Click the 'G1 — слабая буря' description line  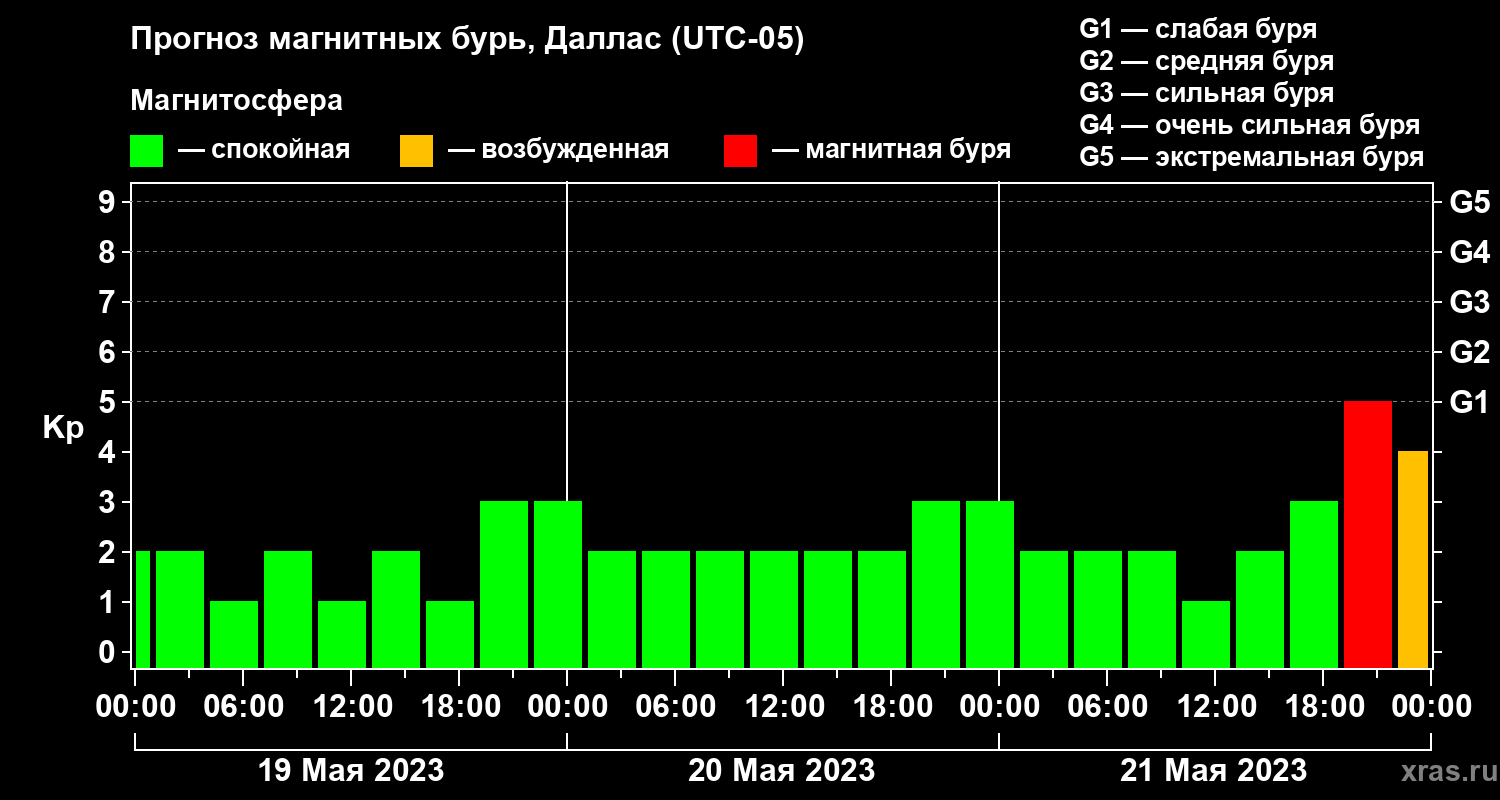pos(1198,29)
